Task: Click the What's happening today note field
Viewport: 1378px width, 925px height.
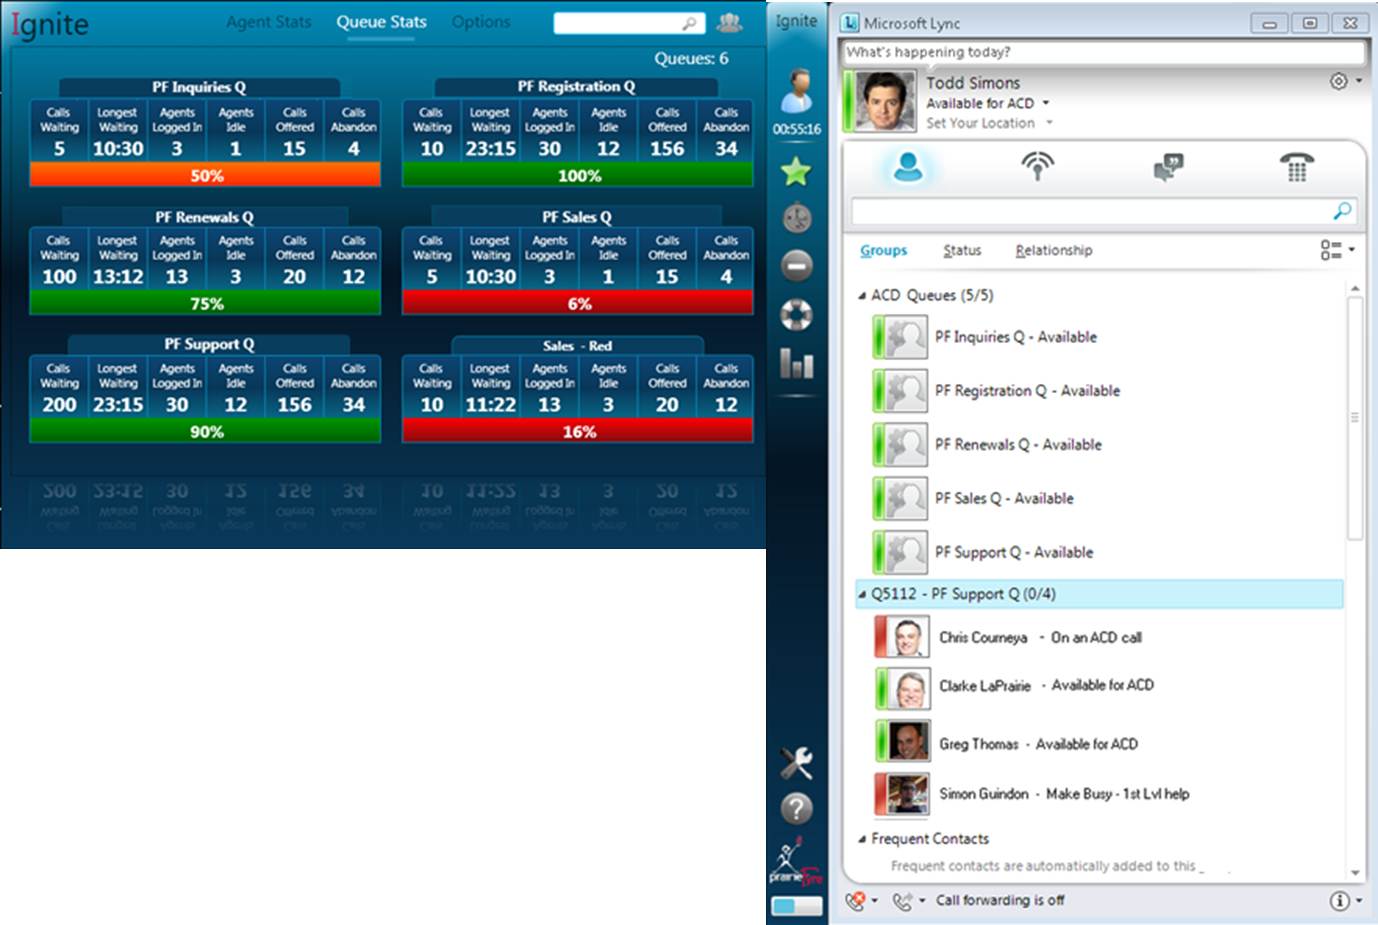Action: point(1104,52)
